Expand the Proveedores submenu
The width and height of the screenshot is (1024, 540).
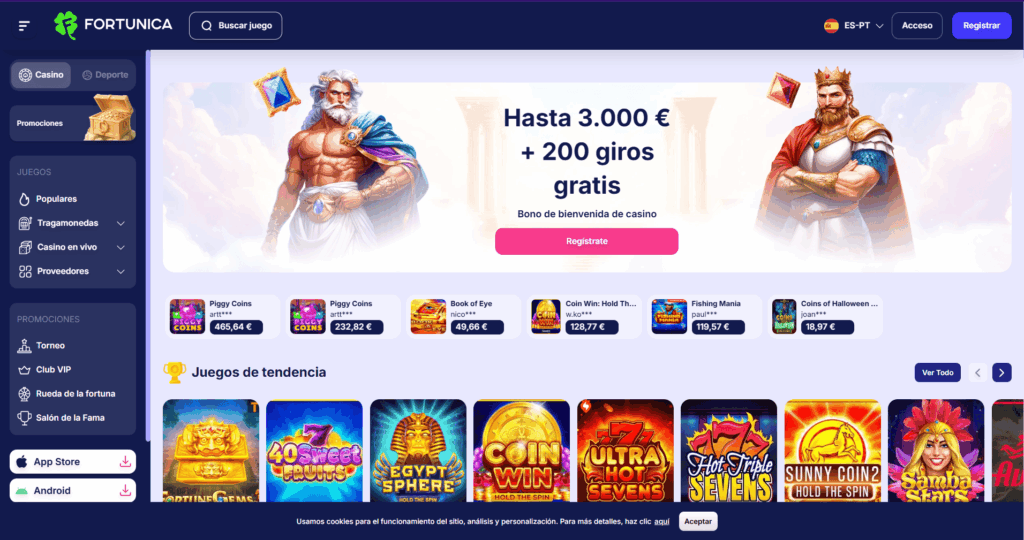click(x=72, y=272)
